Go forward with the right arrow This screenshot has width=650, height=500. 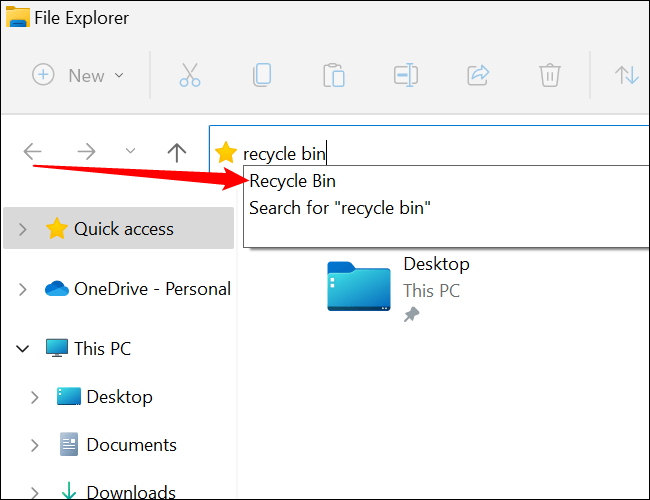[87, 152]
